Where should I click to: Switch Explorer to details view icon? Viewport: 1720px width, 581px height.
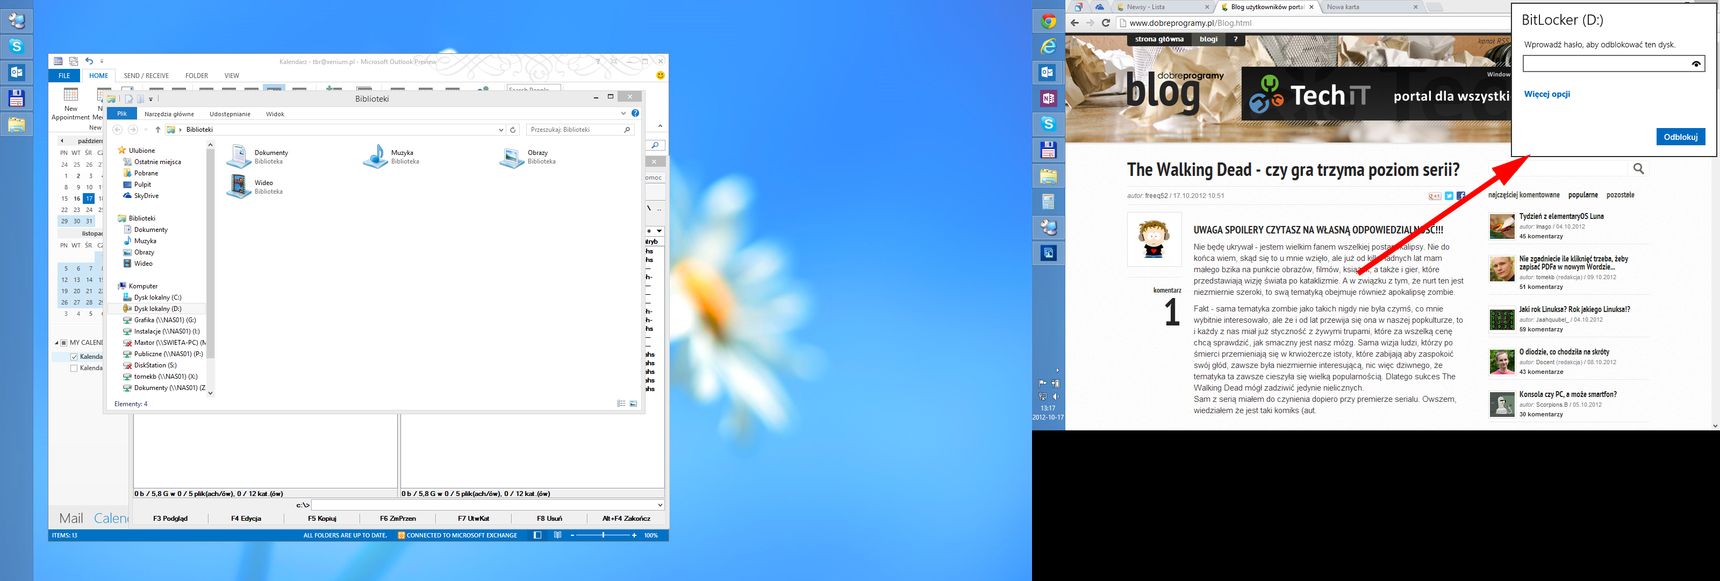point(621,404)
